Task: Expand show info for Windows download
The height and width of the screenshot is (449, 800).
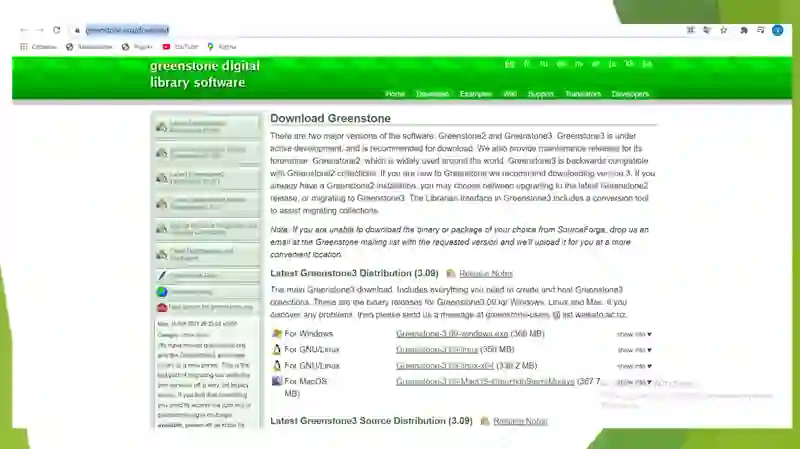Action: [634, 334]
